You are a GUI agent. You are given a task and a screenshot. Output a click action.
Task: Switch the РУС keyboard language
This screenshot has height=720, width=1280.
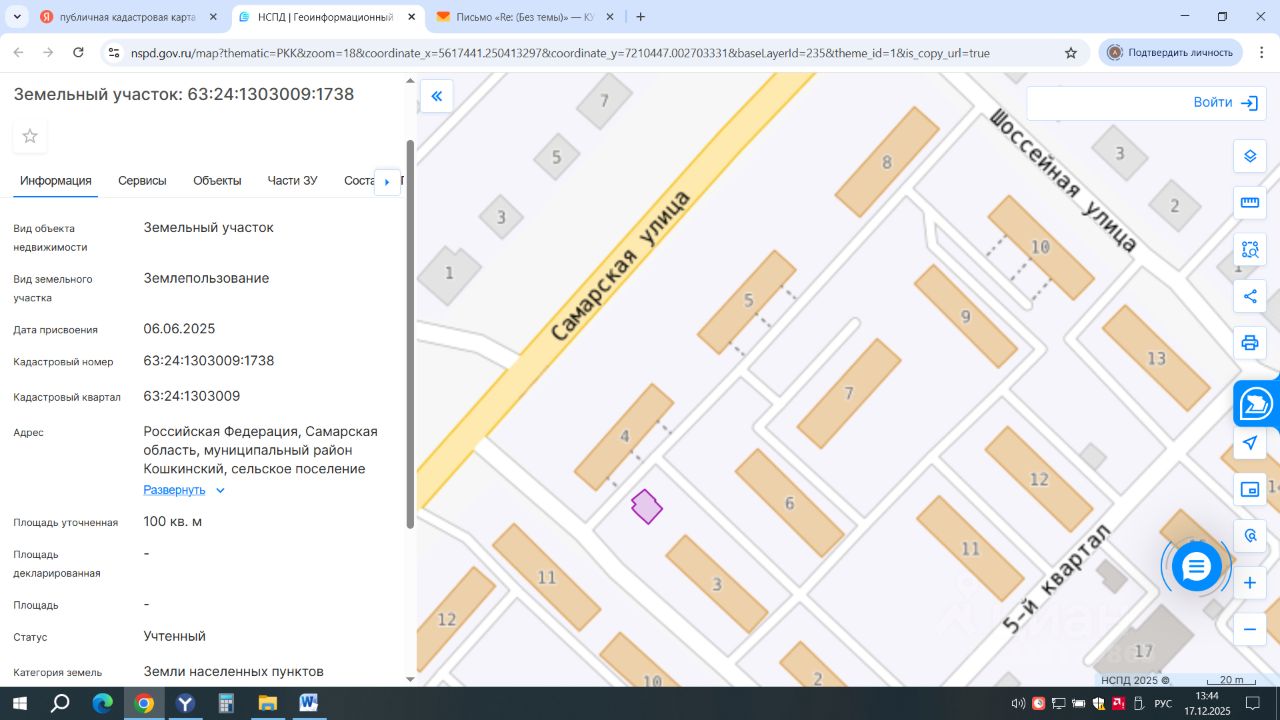pos(1163,704)
